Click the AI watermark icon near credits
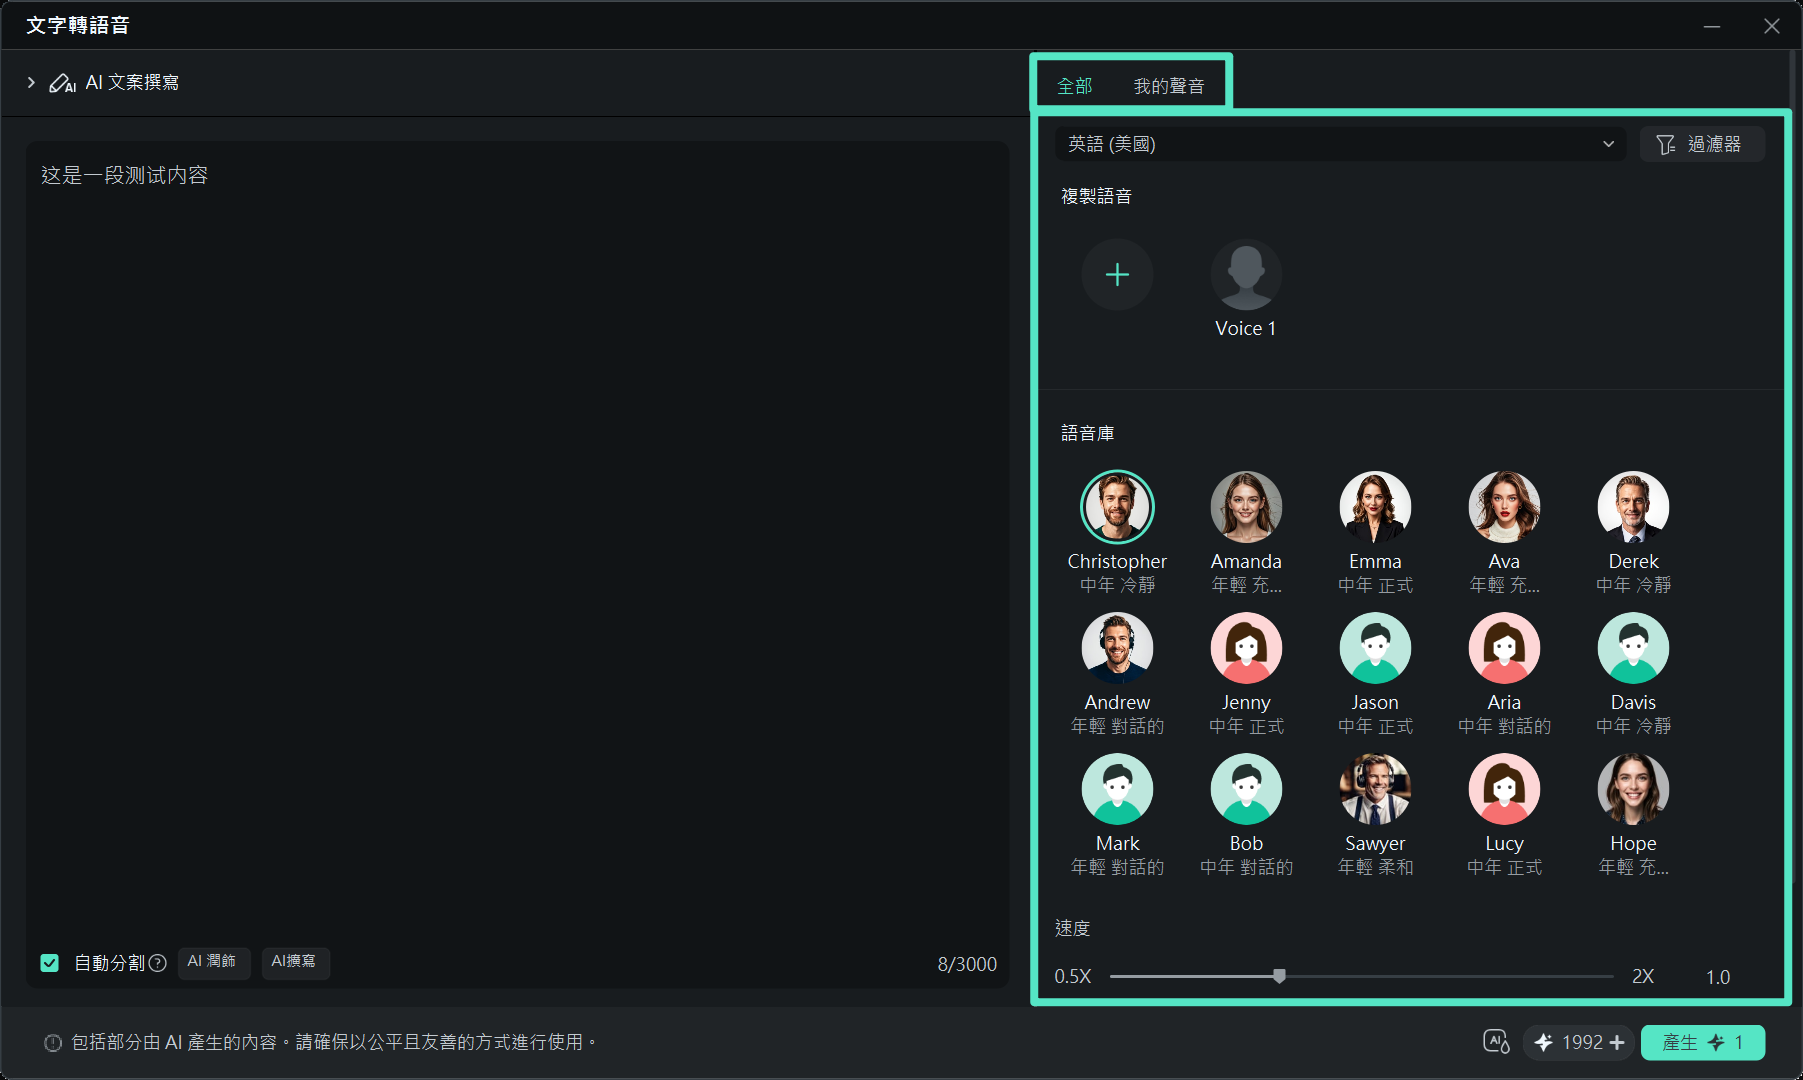Viewport: 1803px width, 1080px height. click(x=1496, y=1042)
